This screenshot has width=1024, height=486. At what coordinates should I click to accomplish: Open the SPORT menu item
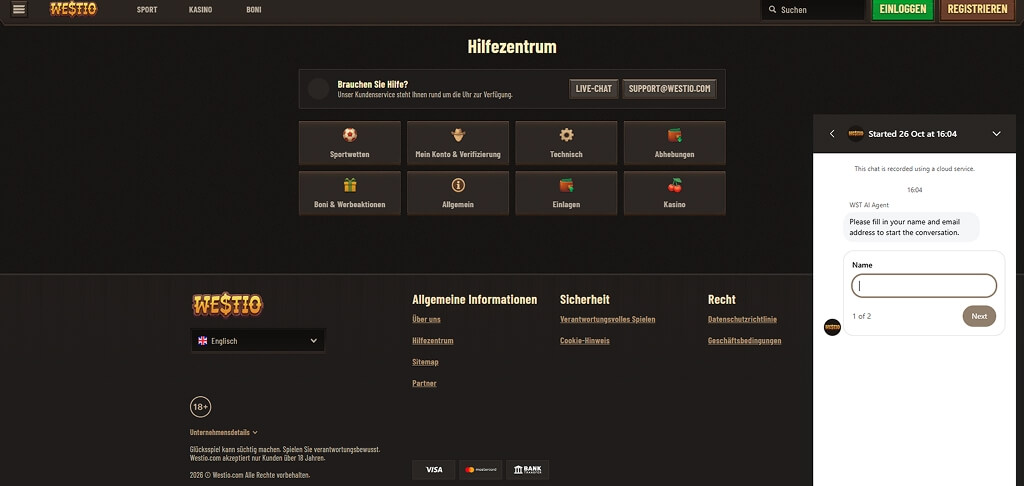point(147,10)
